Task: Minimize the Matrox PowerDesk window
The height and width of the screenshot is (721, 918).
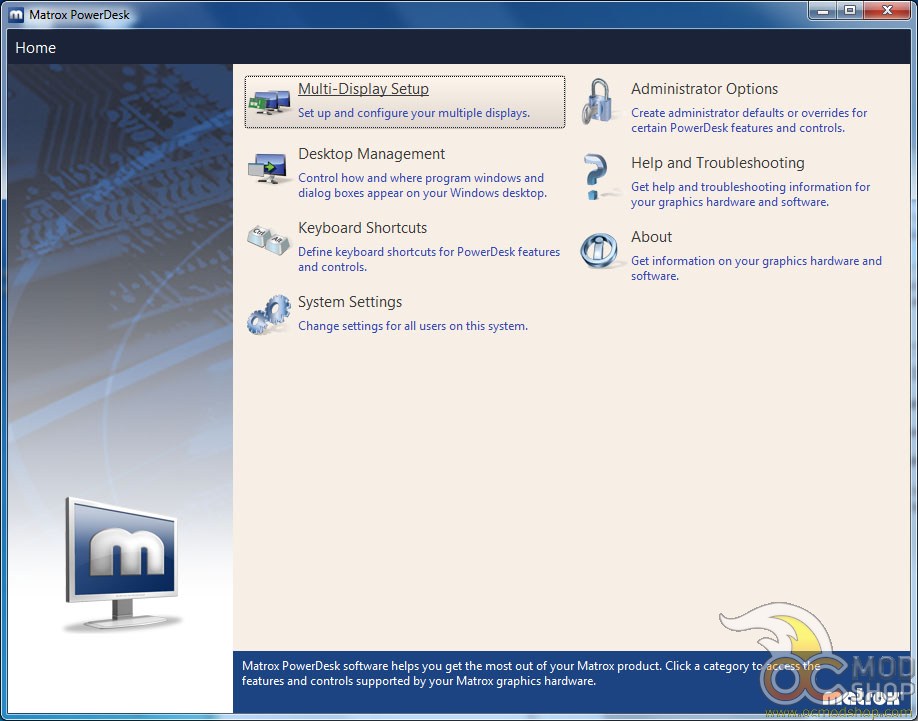Action: click(824, 10)
